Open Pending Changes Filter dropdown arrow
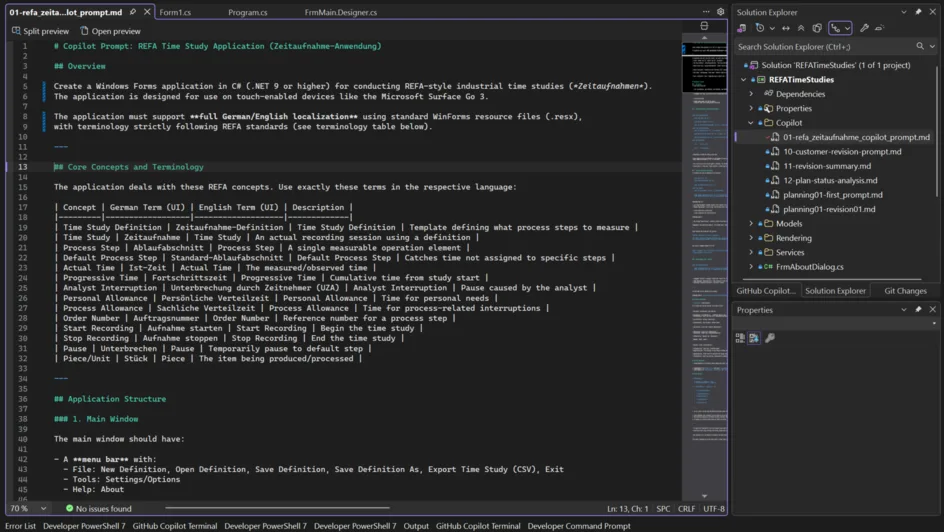 tap(772, 28)
